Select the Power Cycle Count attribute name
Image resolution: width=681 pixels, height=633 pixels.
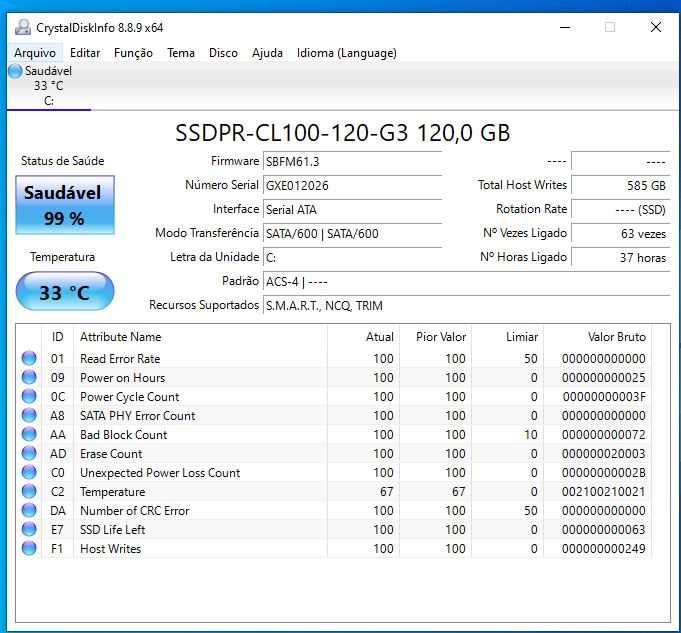pyautogui.click(x=129, y=397)
